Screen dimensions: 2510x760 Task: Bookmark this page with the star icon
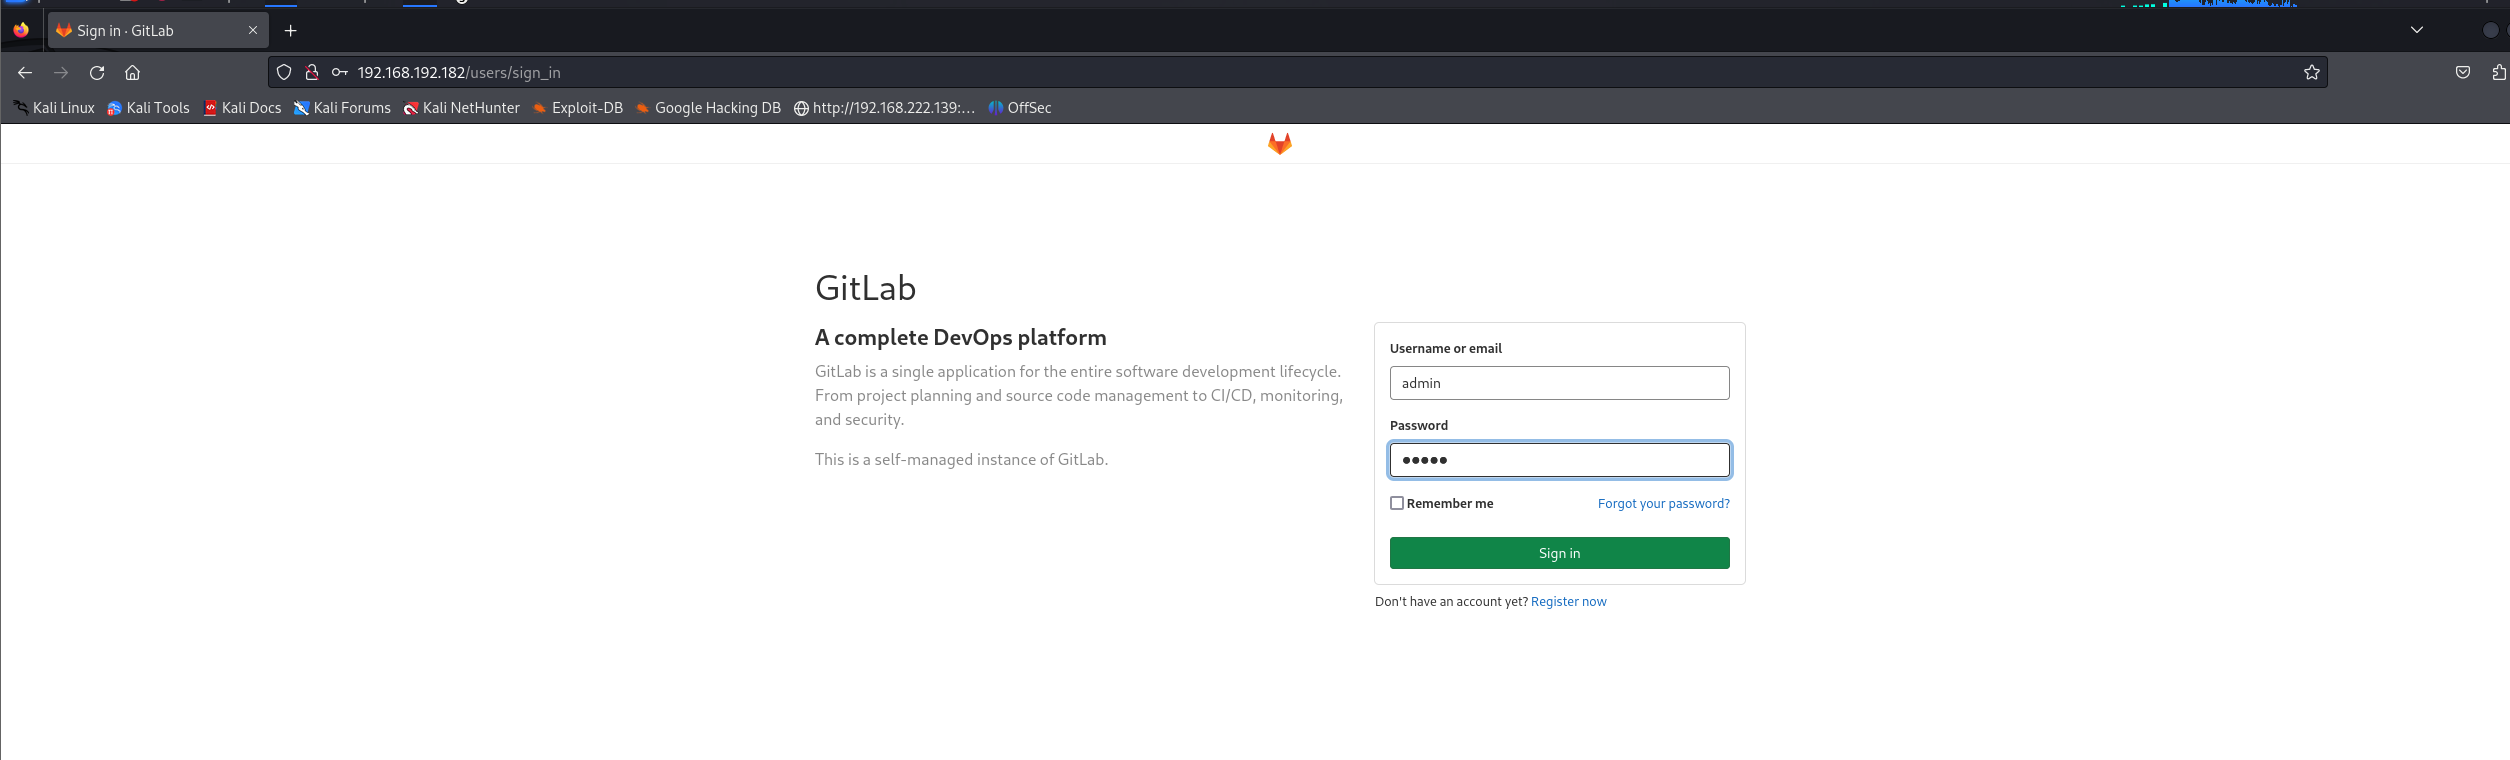(x=2312, y=72)
